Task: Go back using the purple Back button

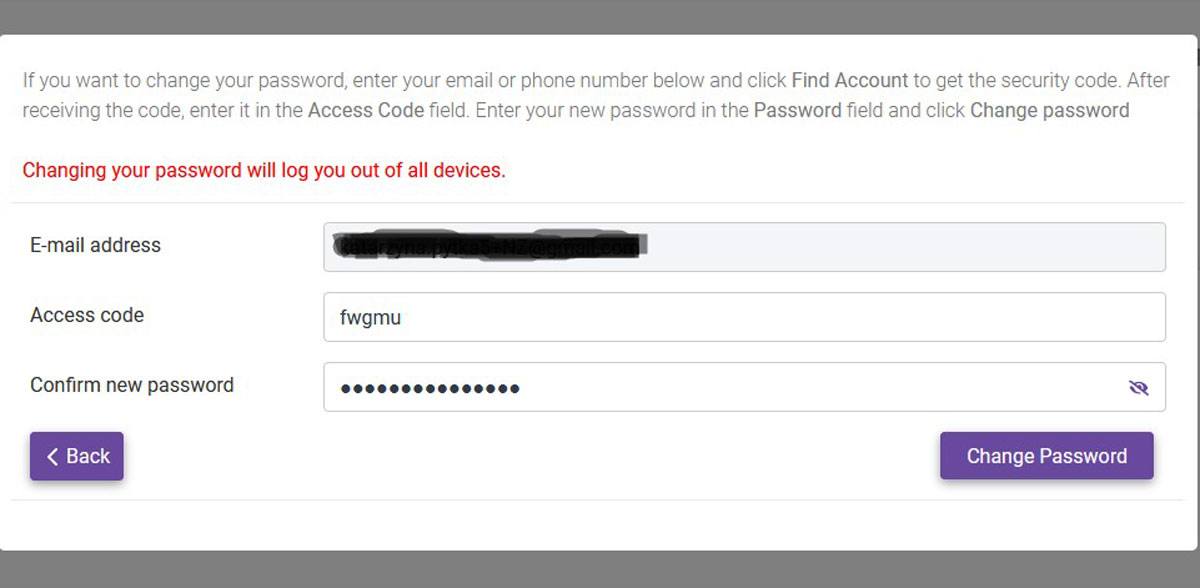Action: click(77, 456)
